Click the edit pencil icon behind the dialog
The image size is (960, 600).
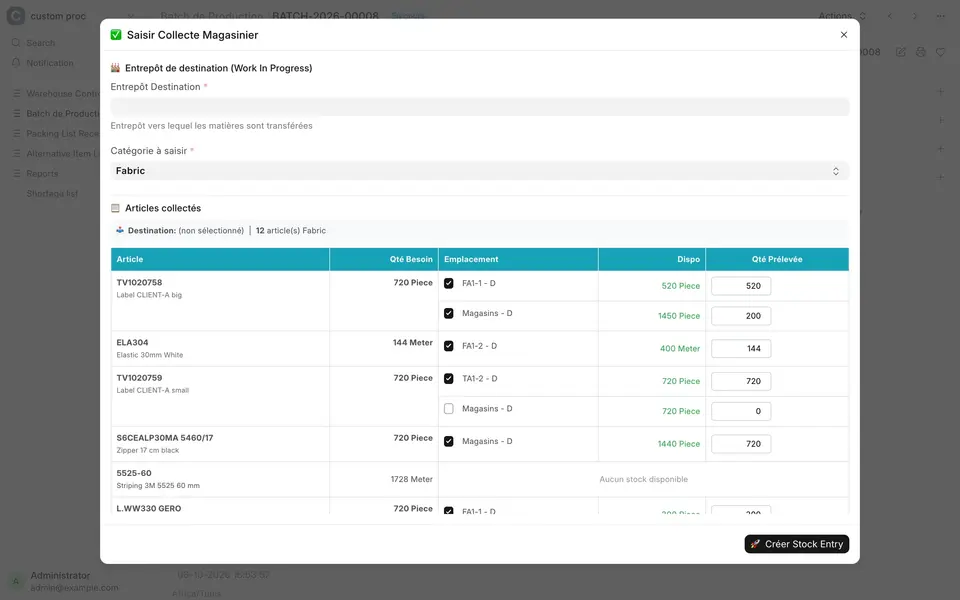(x=901, y=52)
